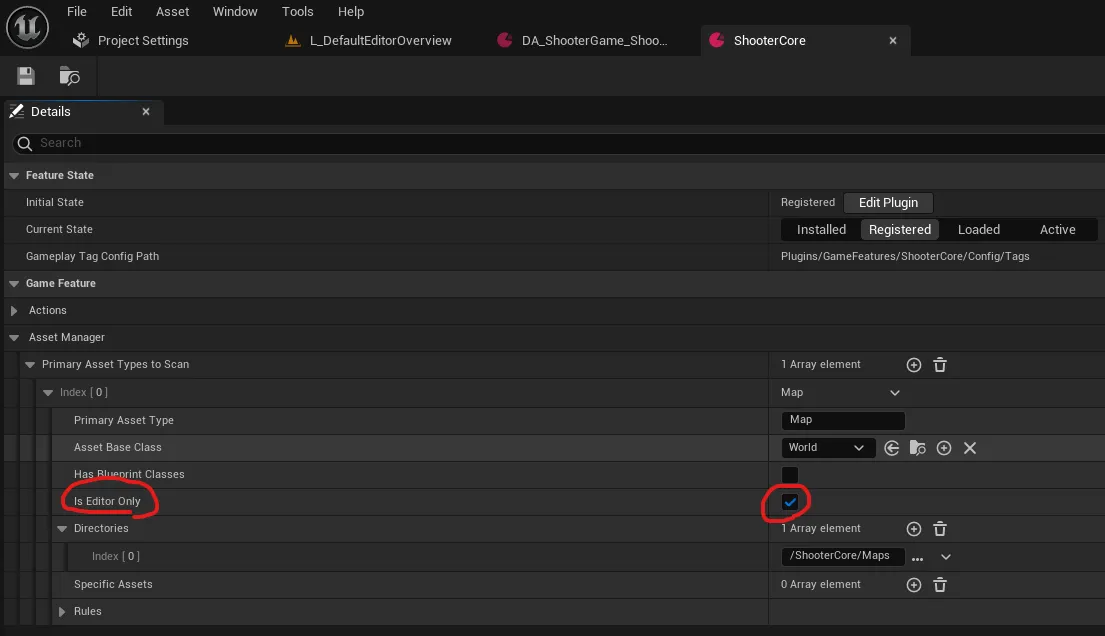Open the File menu
Viewport: 1105px width, 636px height.
point(77,11)
